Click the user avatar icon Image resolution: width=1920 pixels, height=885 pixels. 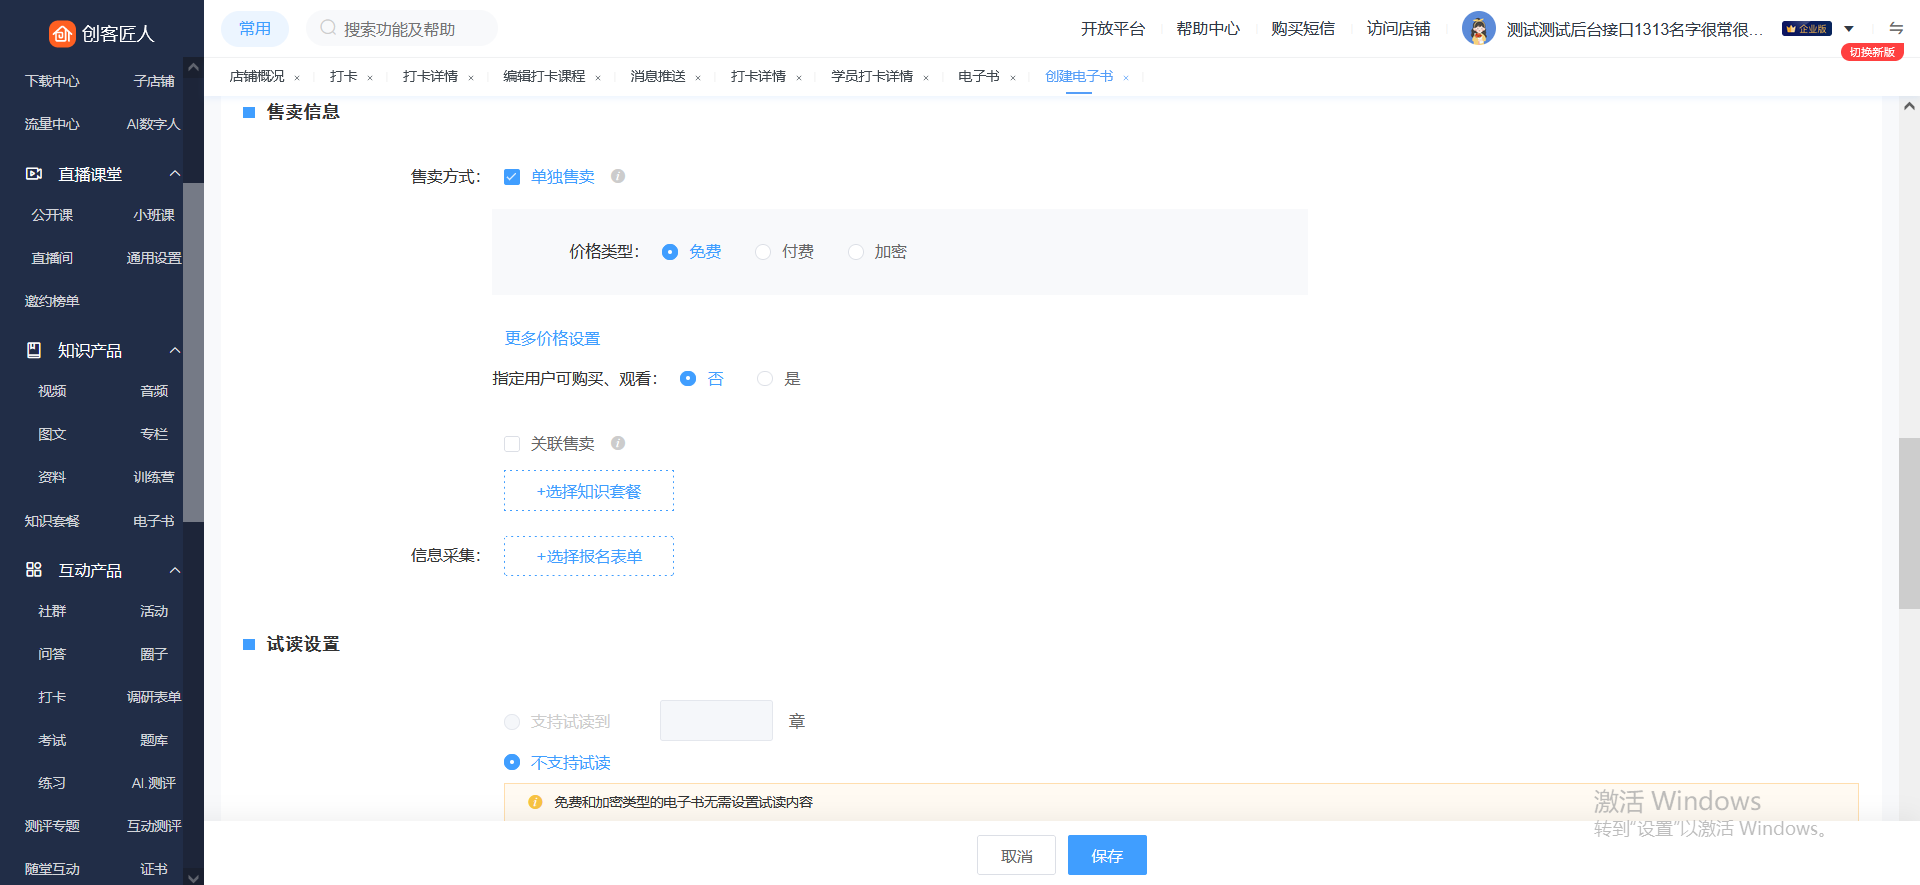pos(1478,29)
